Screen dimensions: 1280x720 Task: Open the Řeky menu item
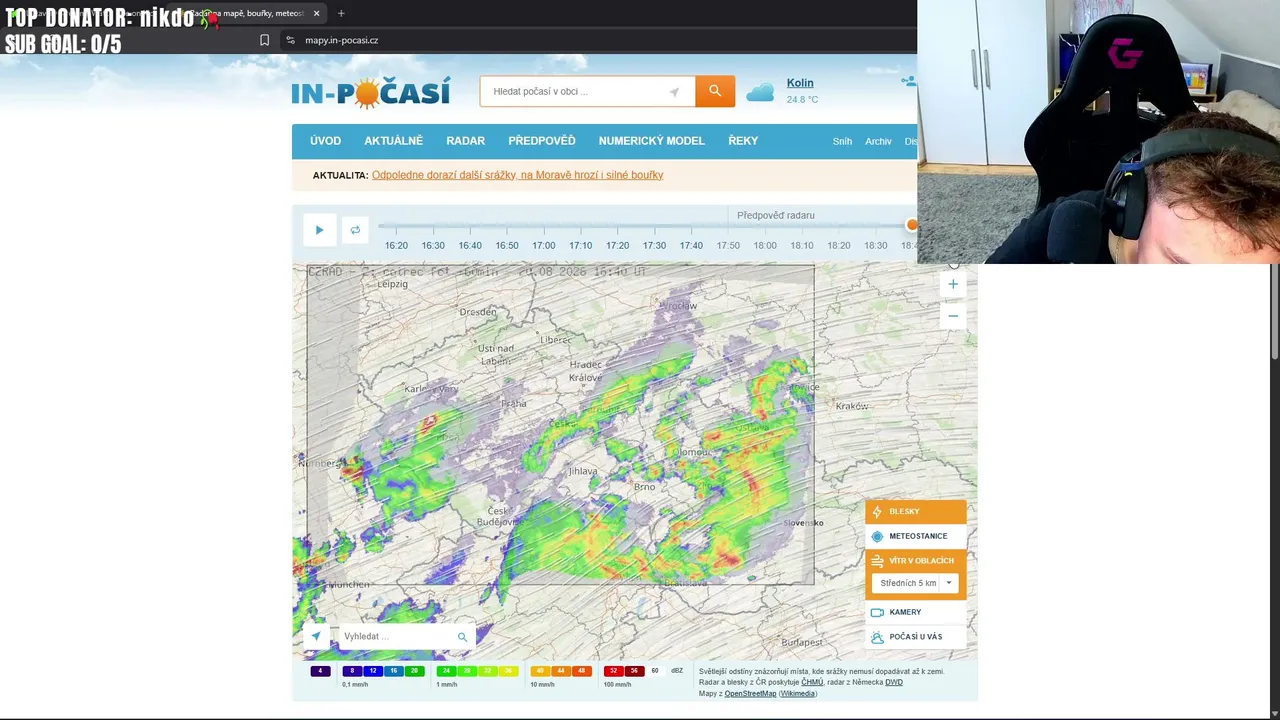point(743,141)
